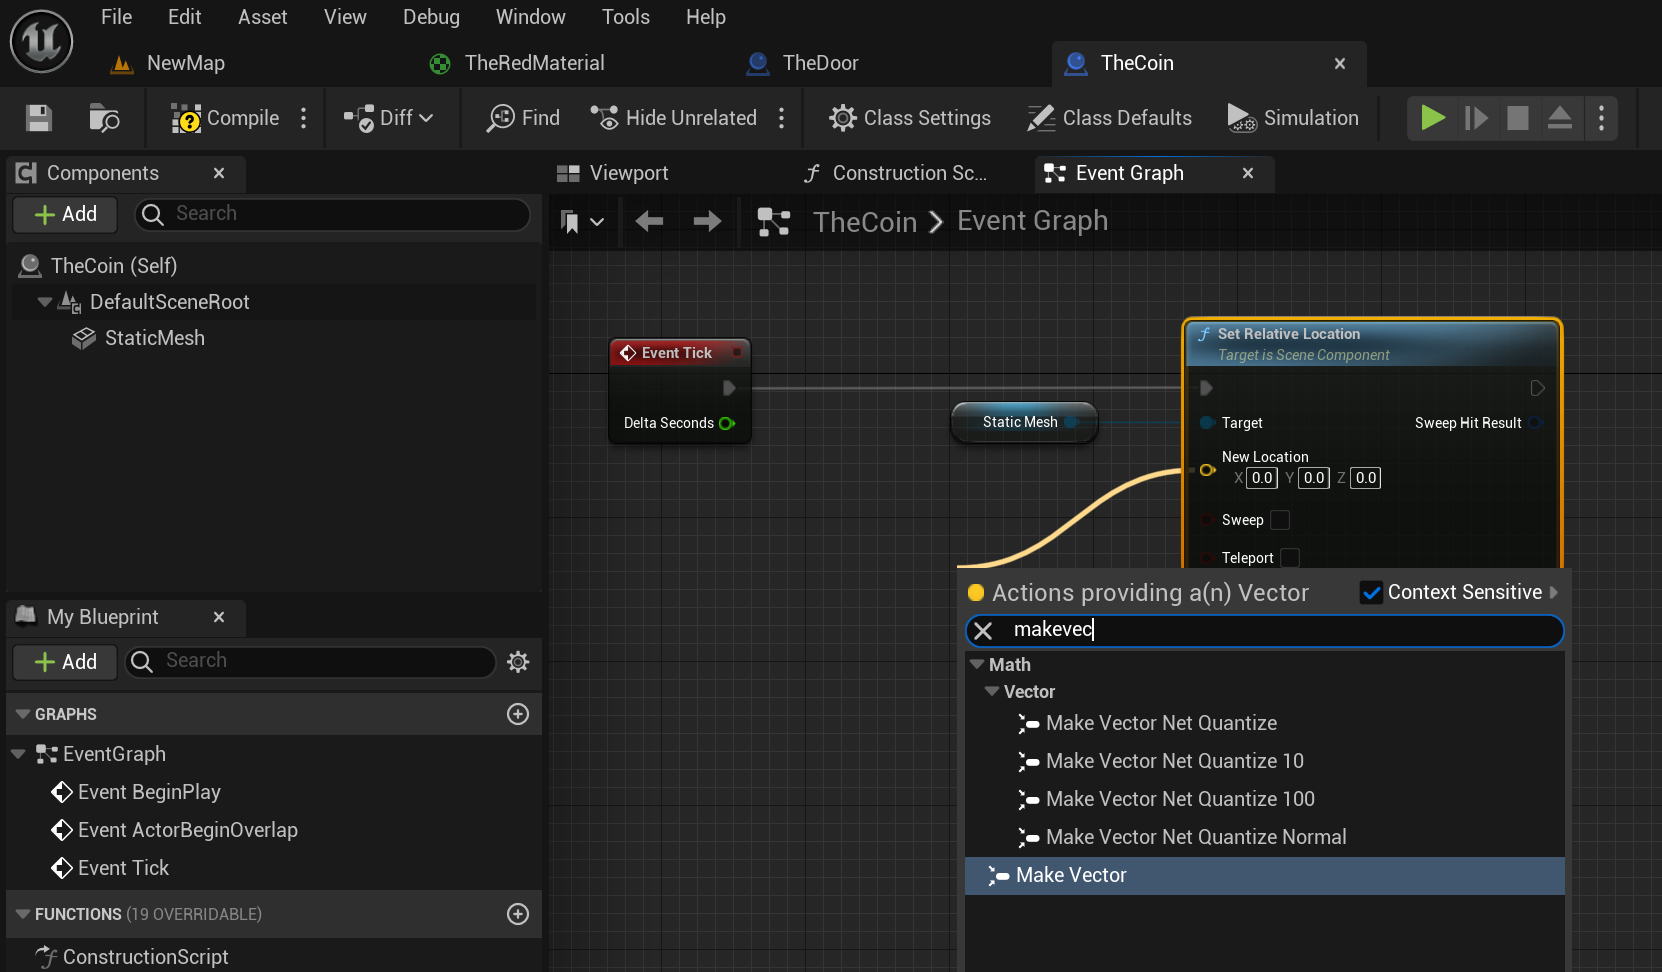
Task: Collapse the Math category
Action: click(977, 664)
